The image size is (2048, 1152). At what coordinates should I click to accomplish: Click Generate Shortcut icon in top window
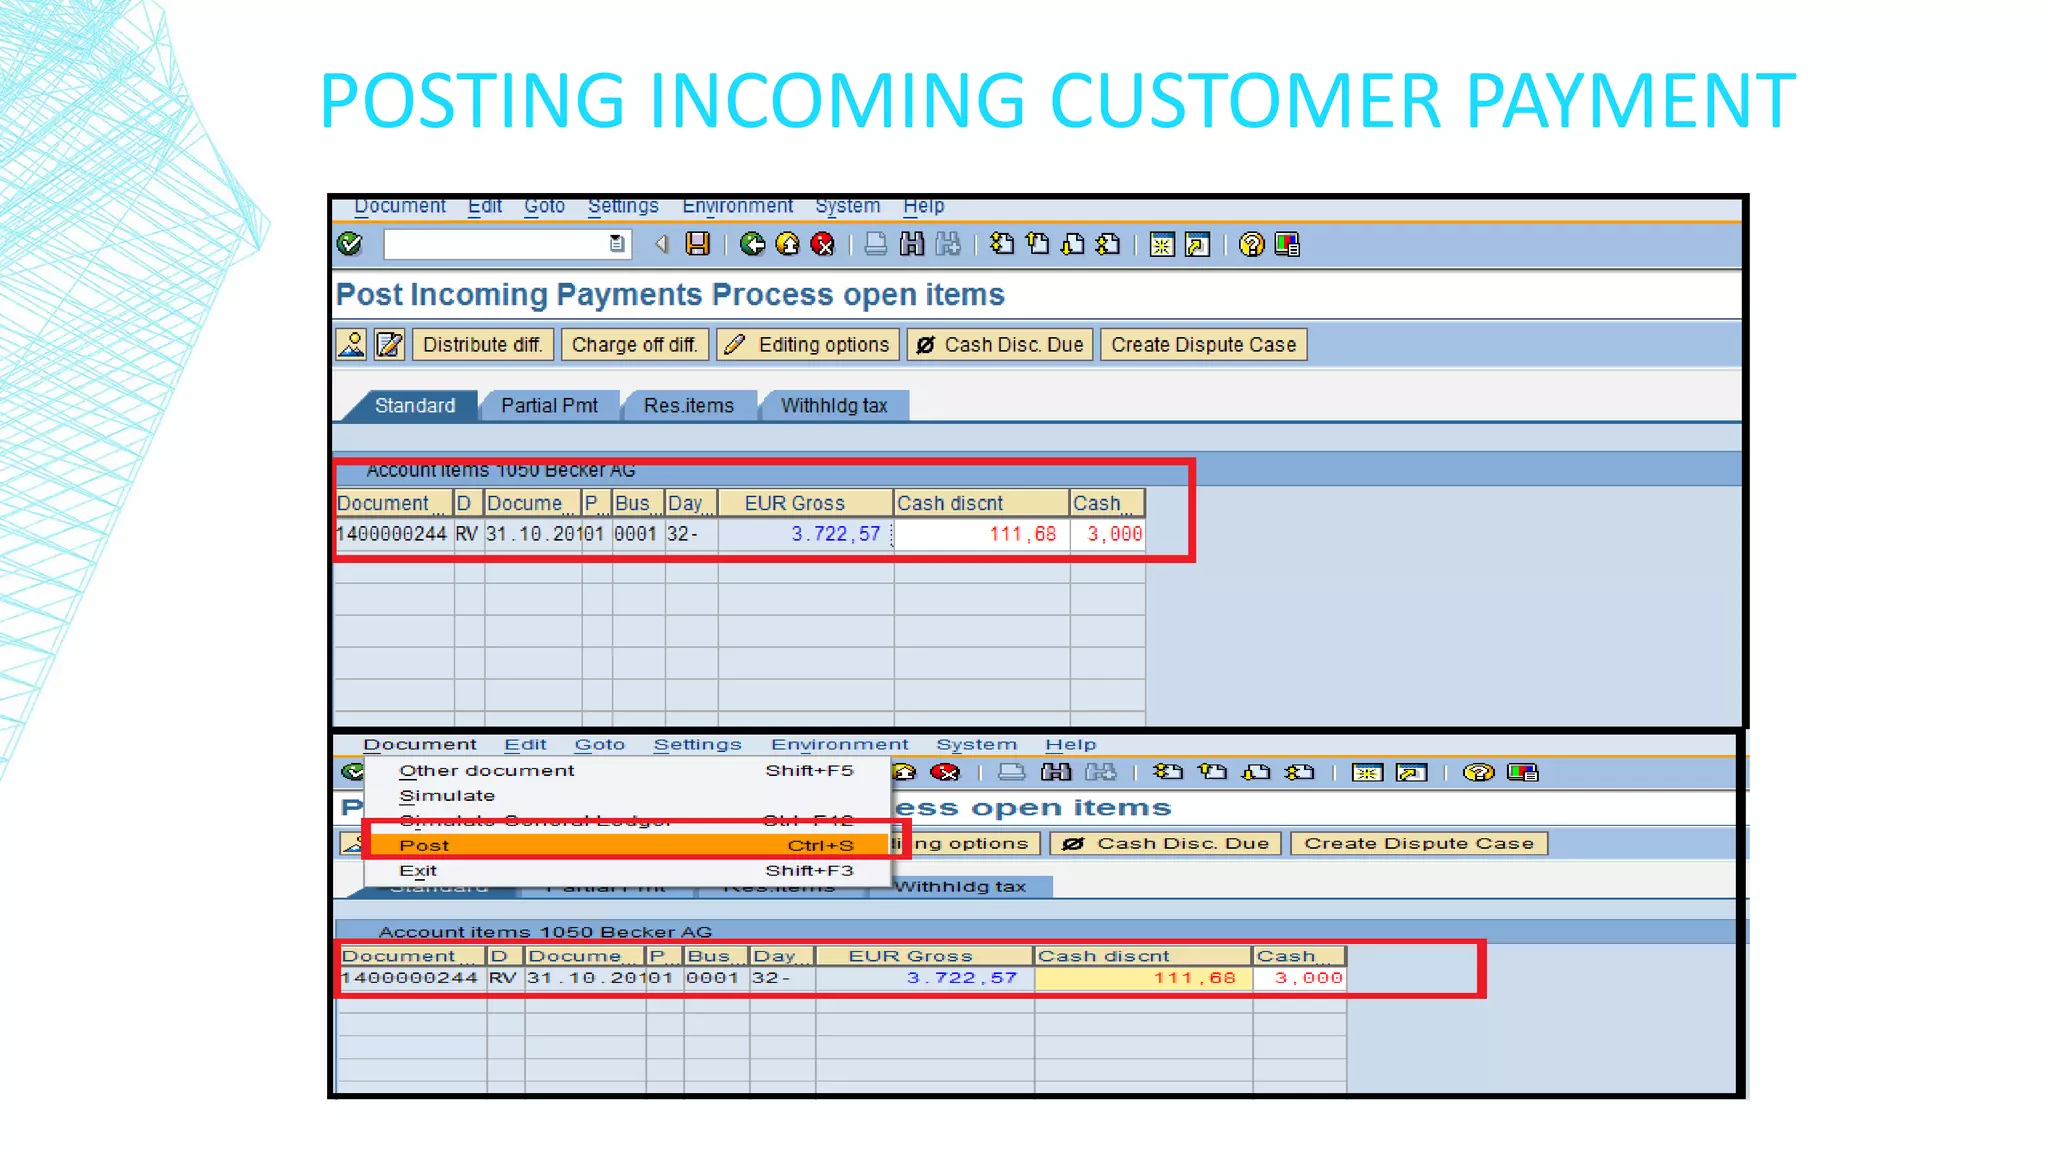click(x=1197, y=244)
